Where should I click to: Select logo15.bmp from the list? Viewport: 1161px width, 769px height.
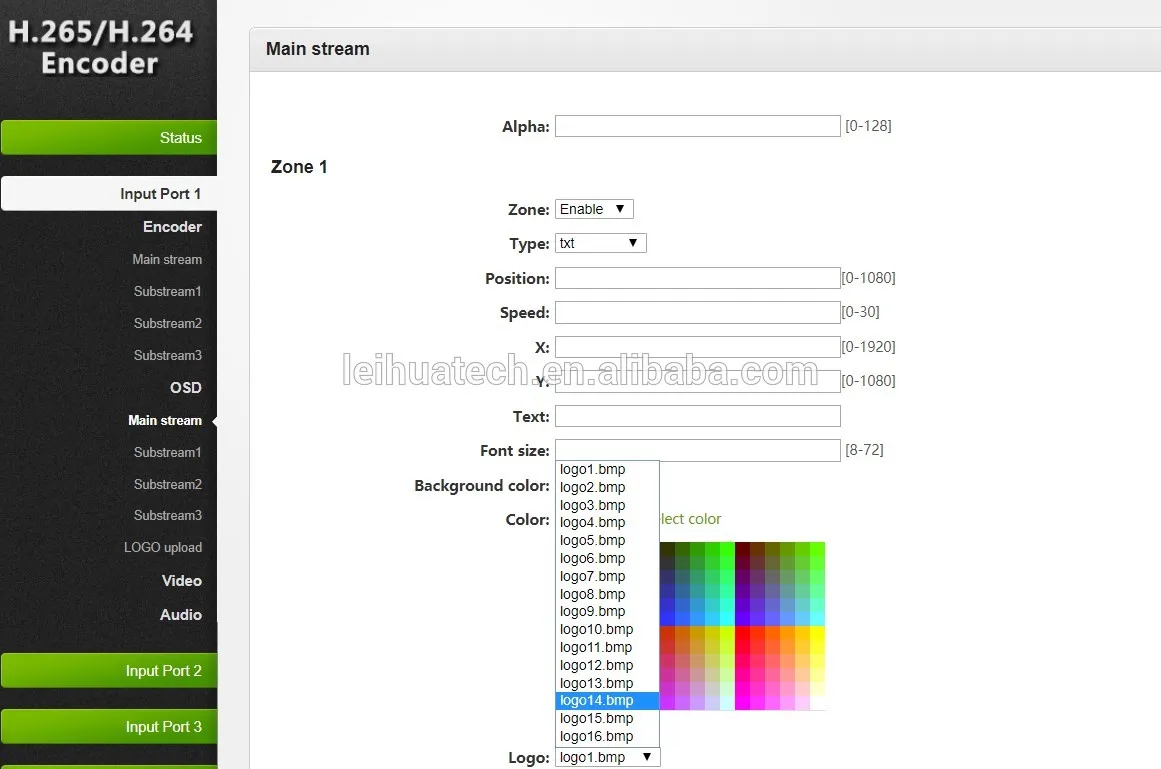click(x=607, y=718)
